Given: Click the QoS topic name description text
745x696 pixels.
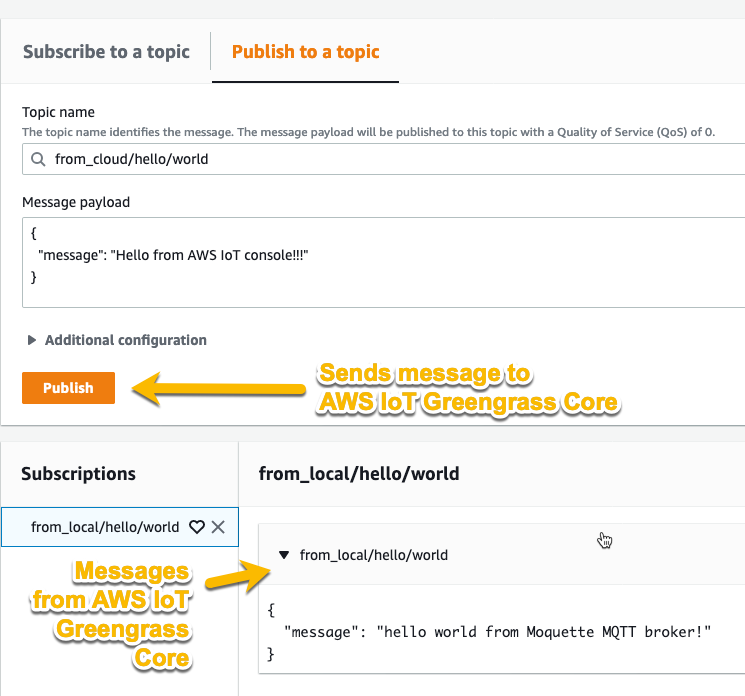Looking at the screenshot, I should tap(368, 132).
